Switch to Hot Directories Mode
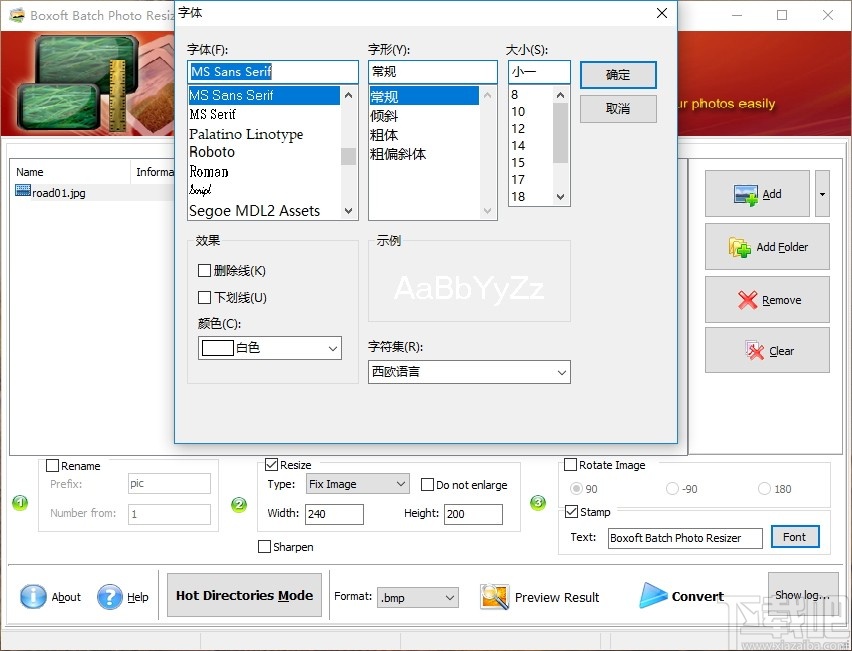Image resolution: width=852 pixels, height=651 pixels. pyautogui.click(x=243, y=595)
